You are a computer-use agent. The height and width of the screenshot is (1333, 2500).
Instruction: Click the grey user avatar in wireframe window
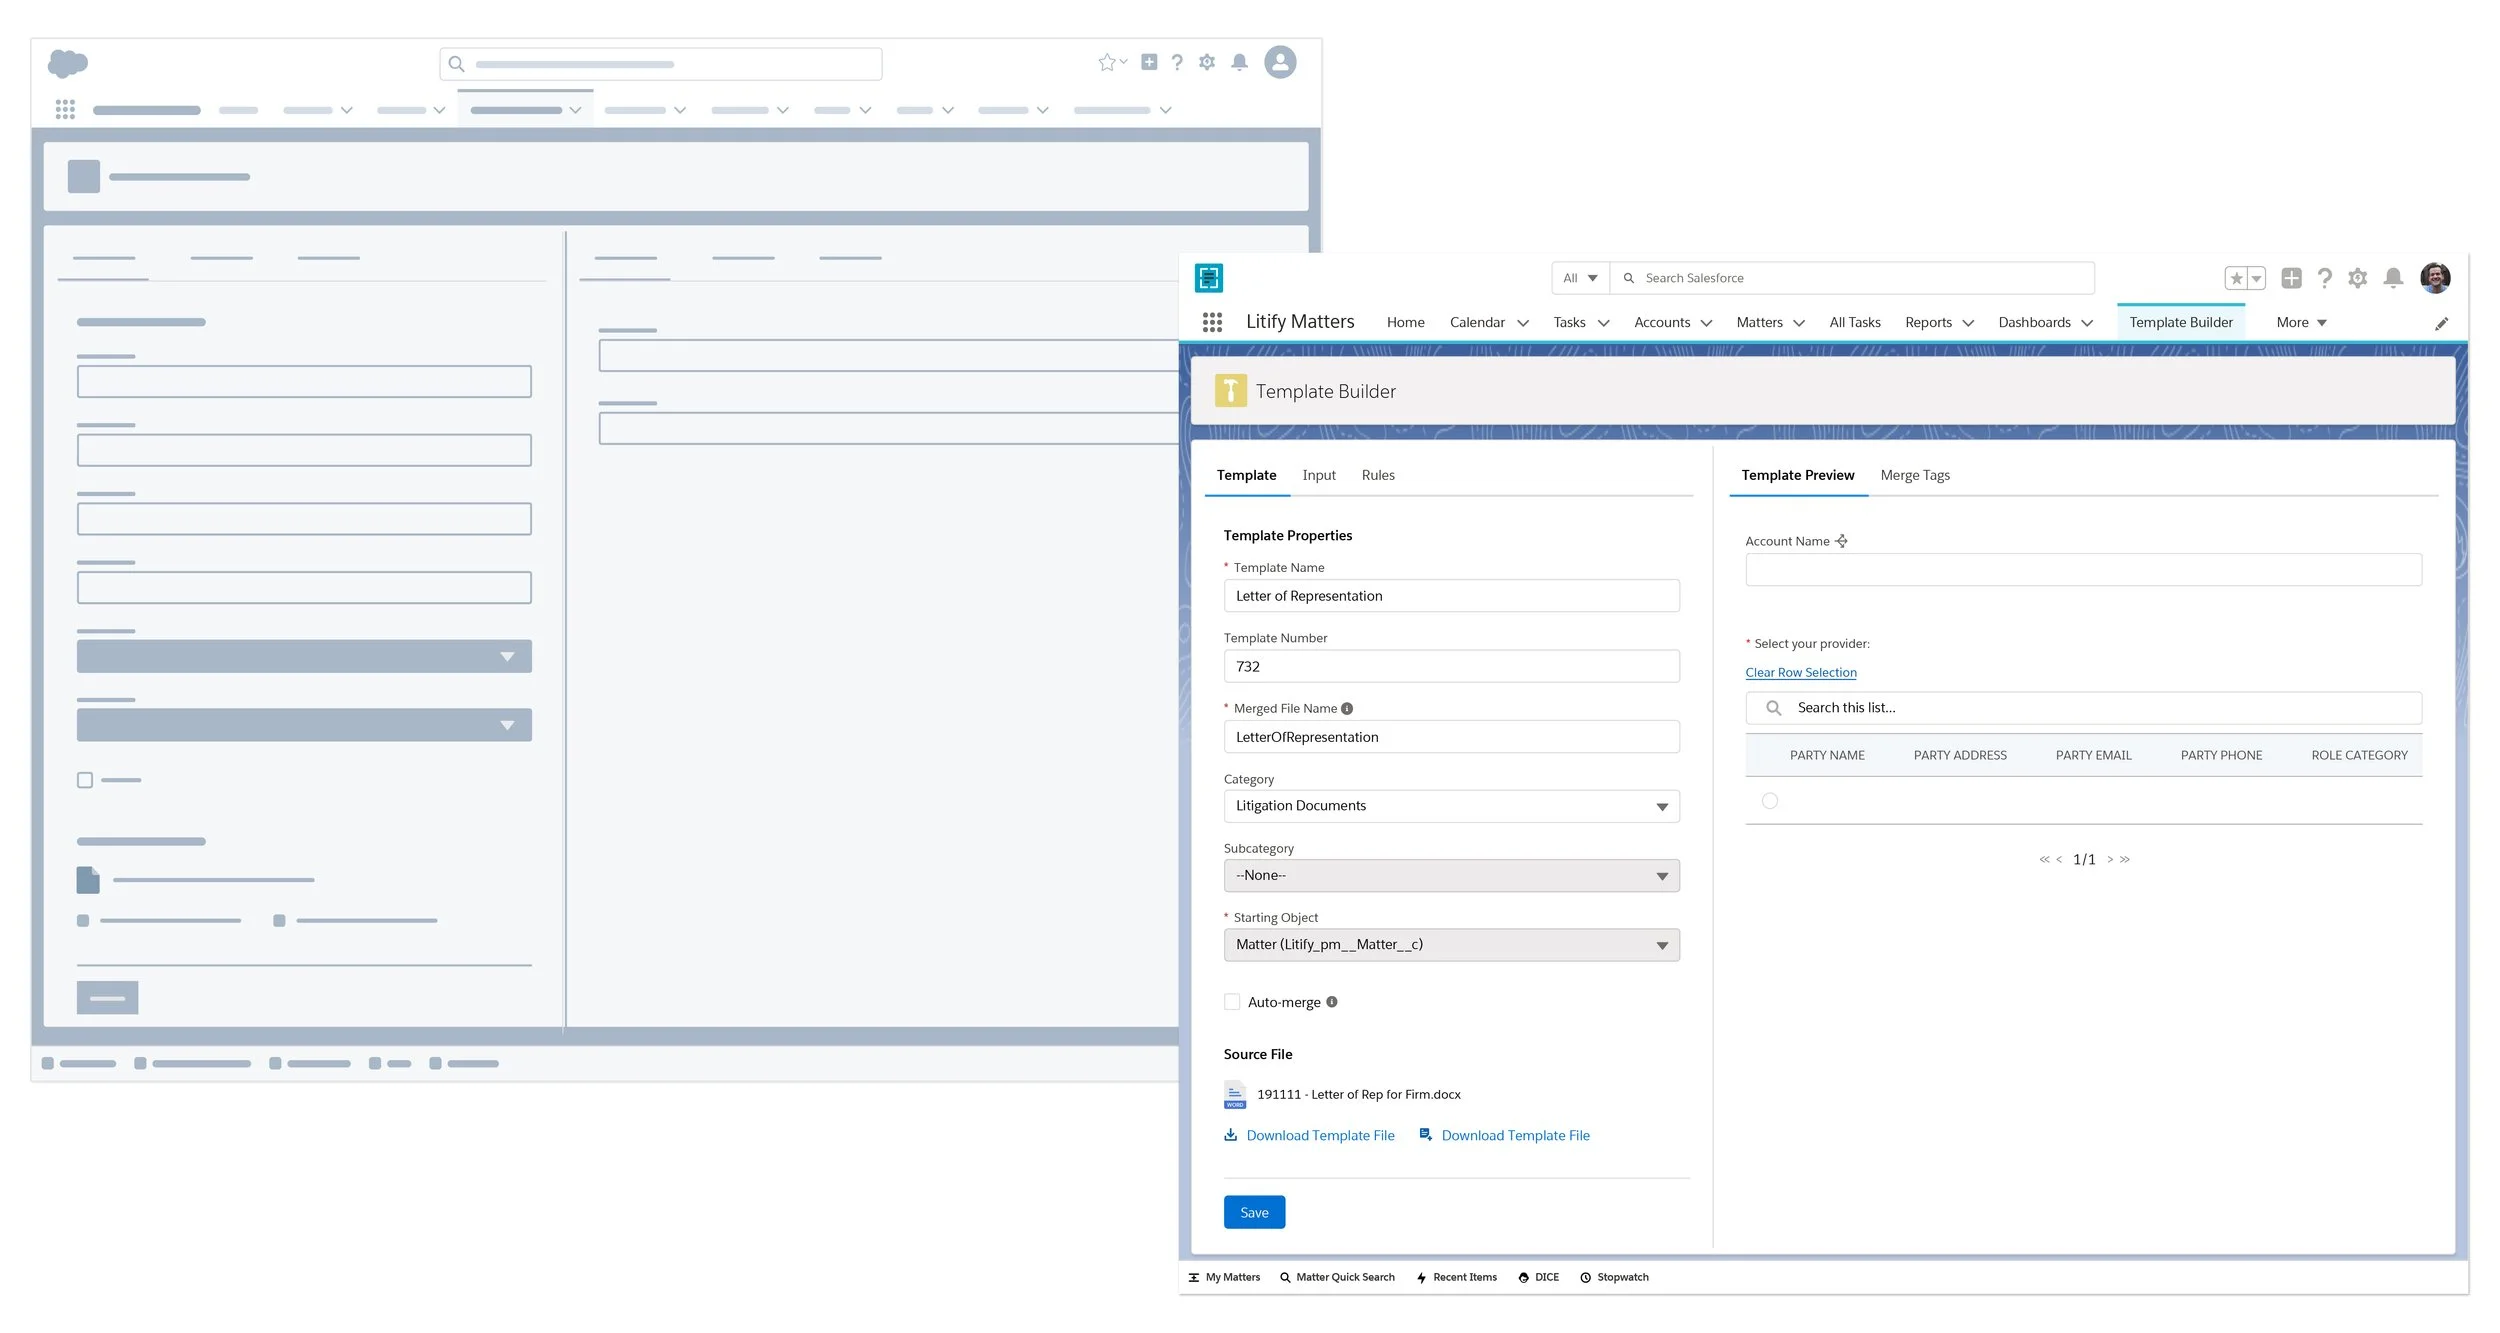pyautogui.click(x=1280, y=62)
